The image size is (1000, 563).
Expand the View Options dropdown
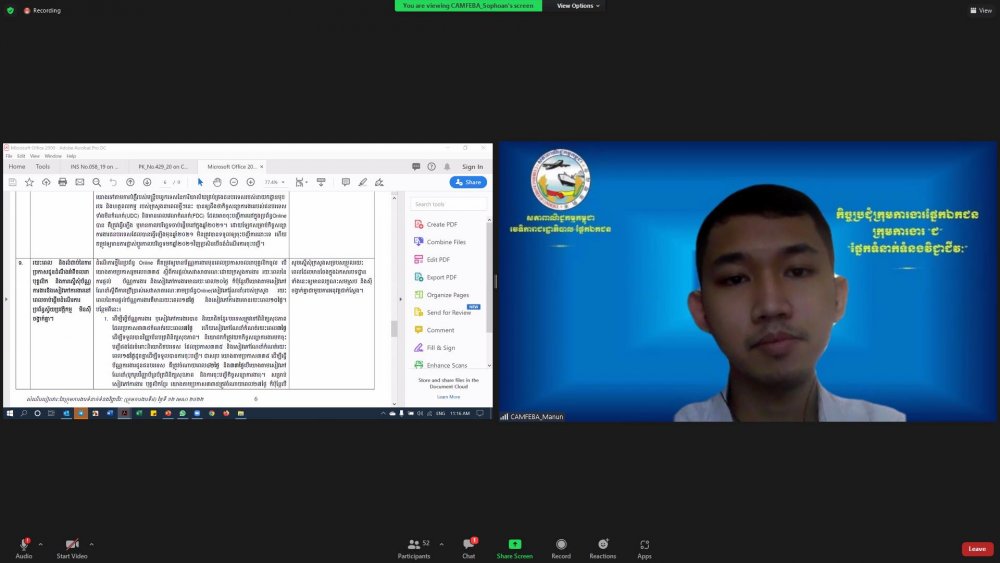578,6
